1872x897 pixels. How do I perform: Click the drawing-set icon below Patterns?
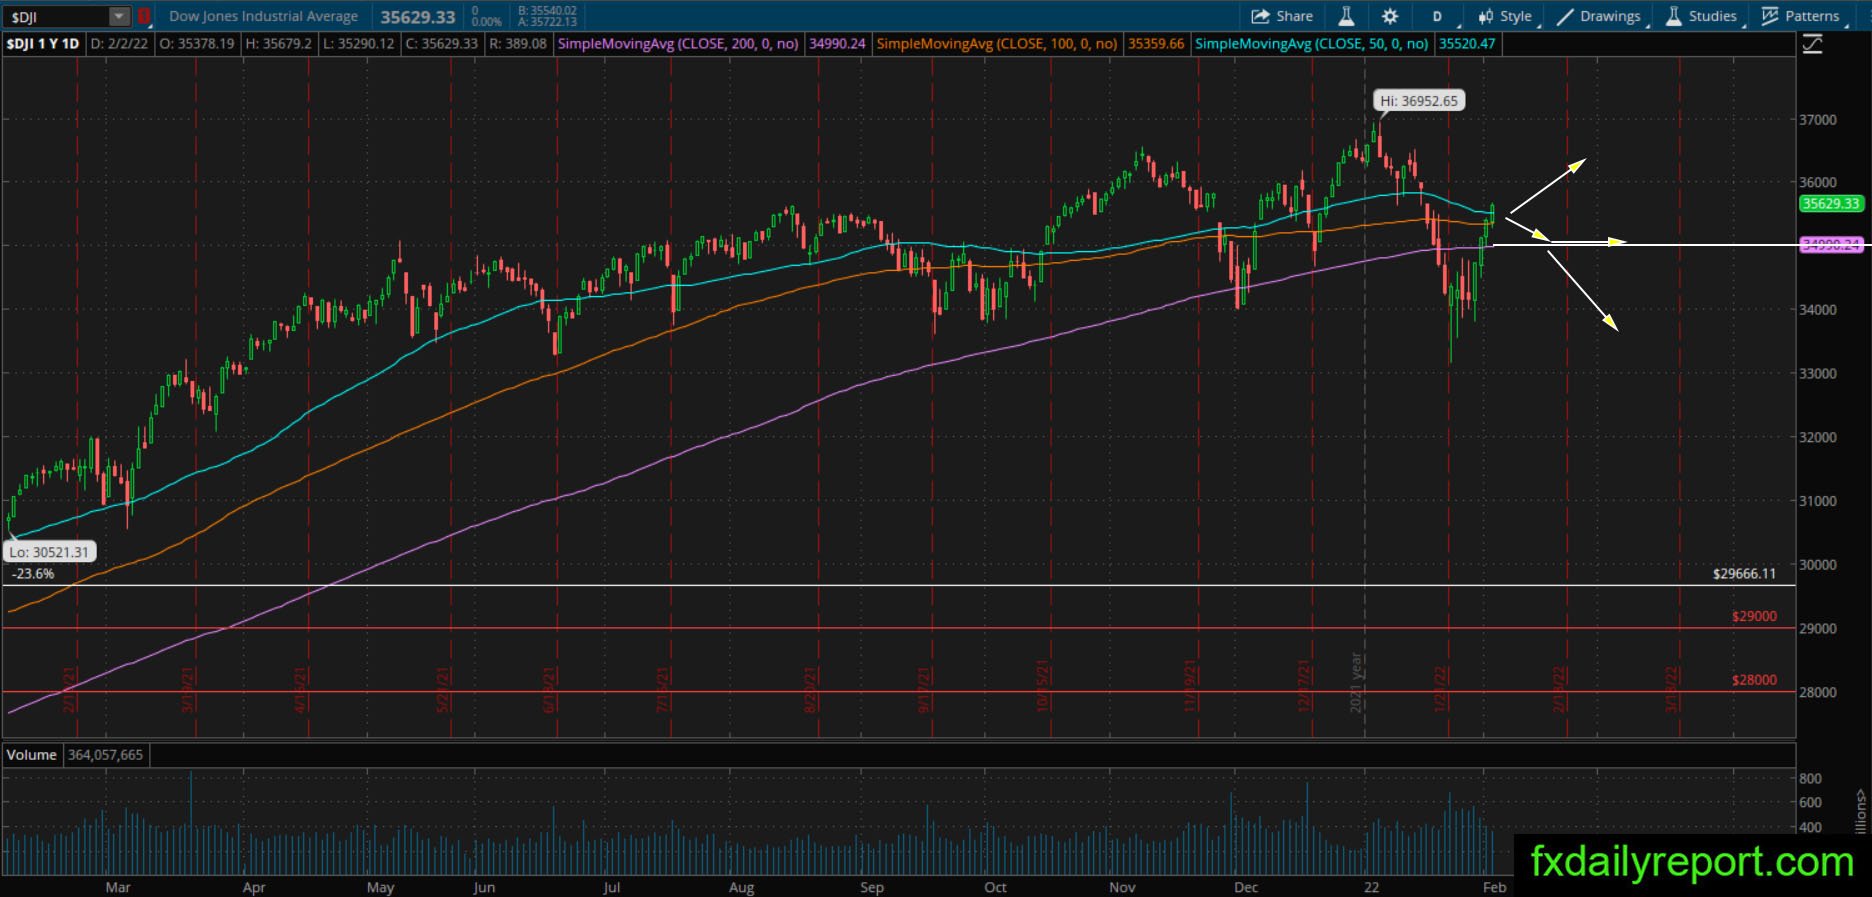coord(1812,44)
